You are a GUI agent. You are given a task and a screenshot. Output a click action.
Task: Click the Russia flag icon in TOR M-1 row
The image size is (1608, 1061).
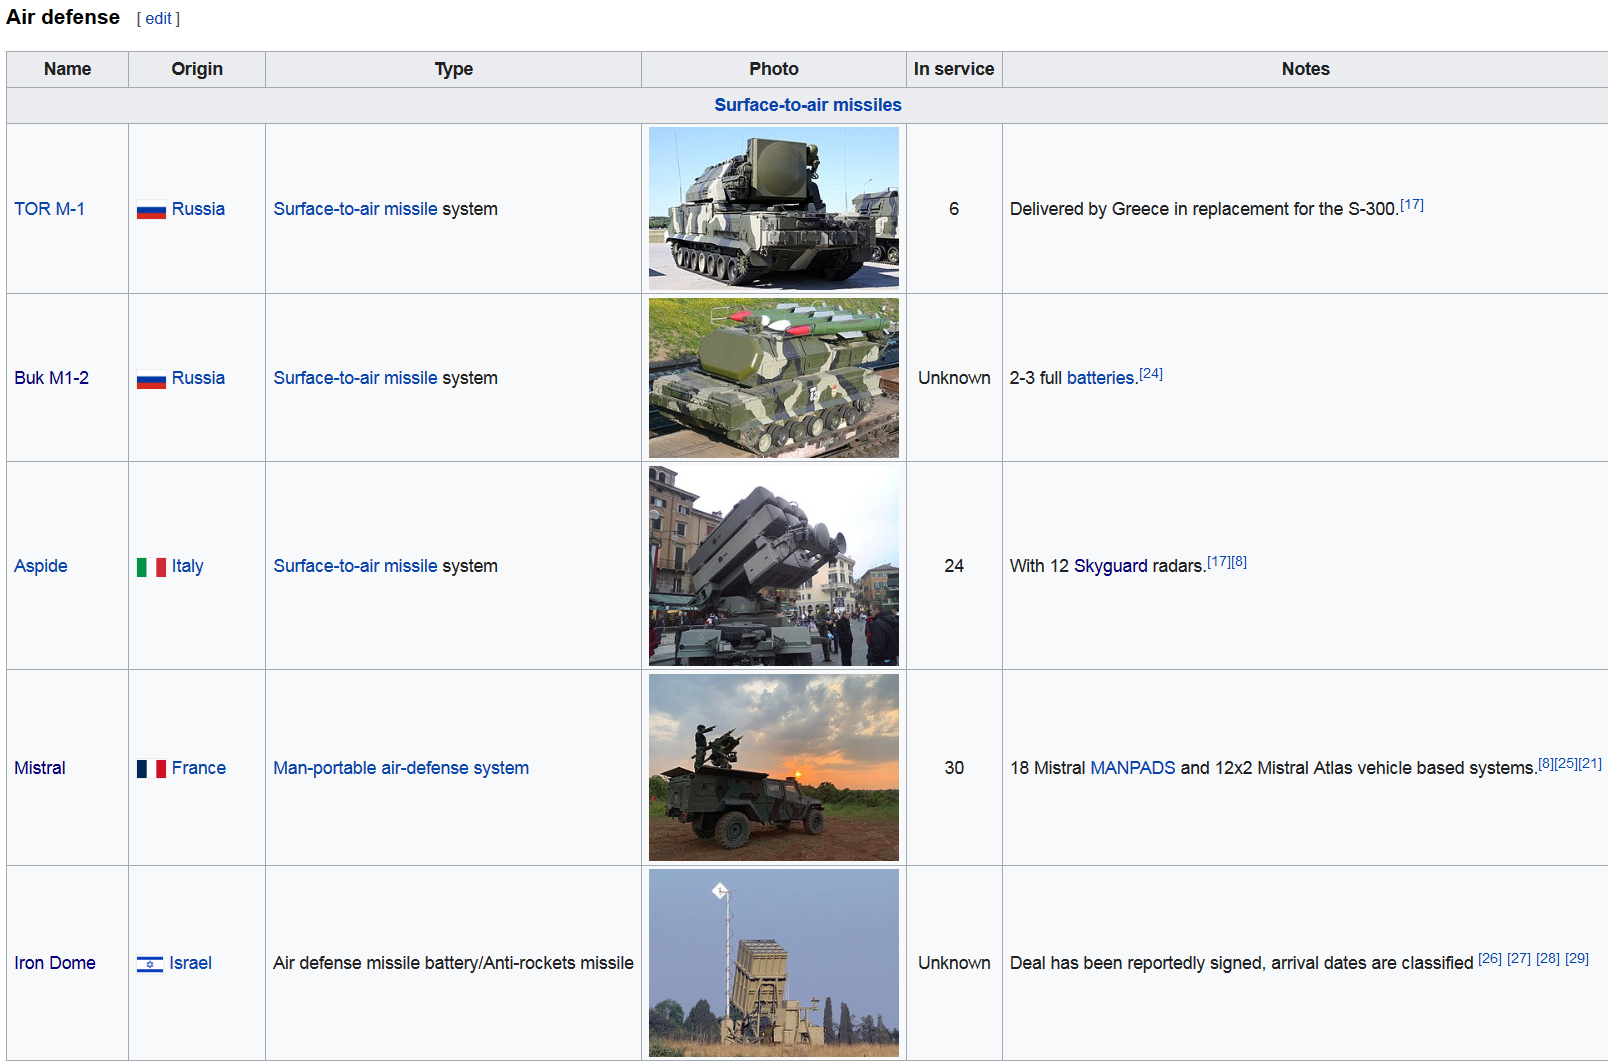pos(151,210)
